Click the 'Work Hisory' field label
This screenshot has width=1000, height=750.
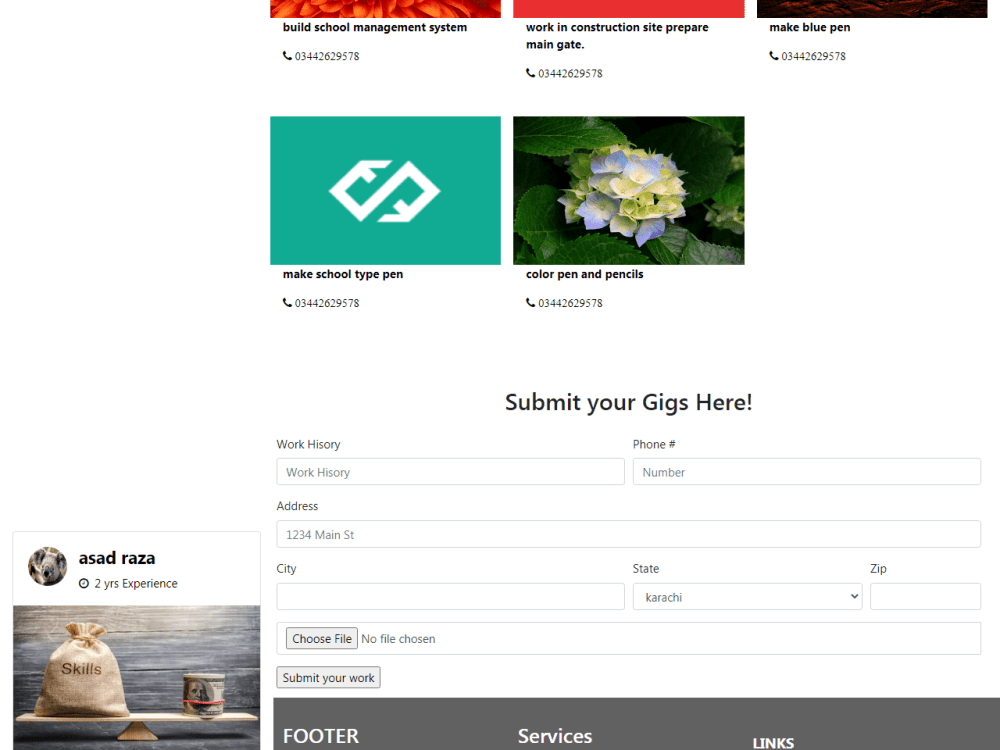click(x=308, y=445)
